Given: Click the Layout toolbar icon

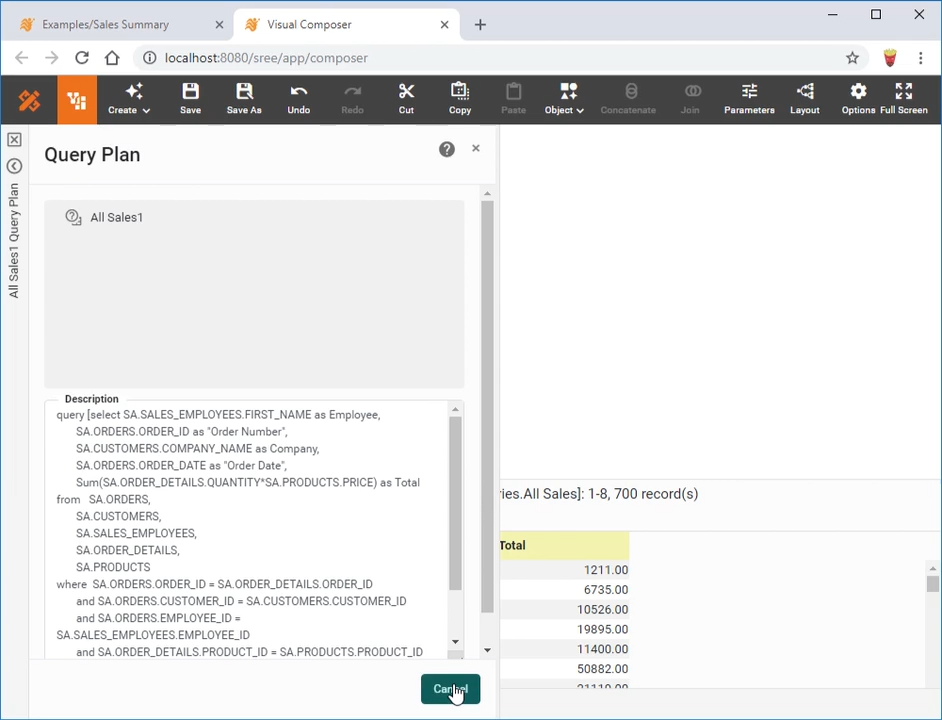Looking at the screenshot, I should [x=804, y=99].
